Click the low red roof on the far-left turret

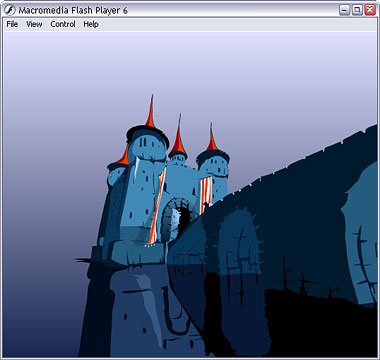tap(123, 157)
